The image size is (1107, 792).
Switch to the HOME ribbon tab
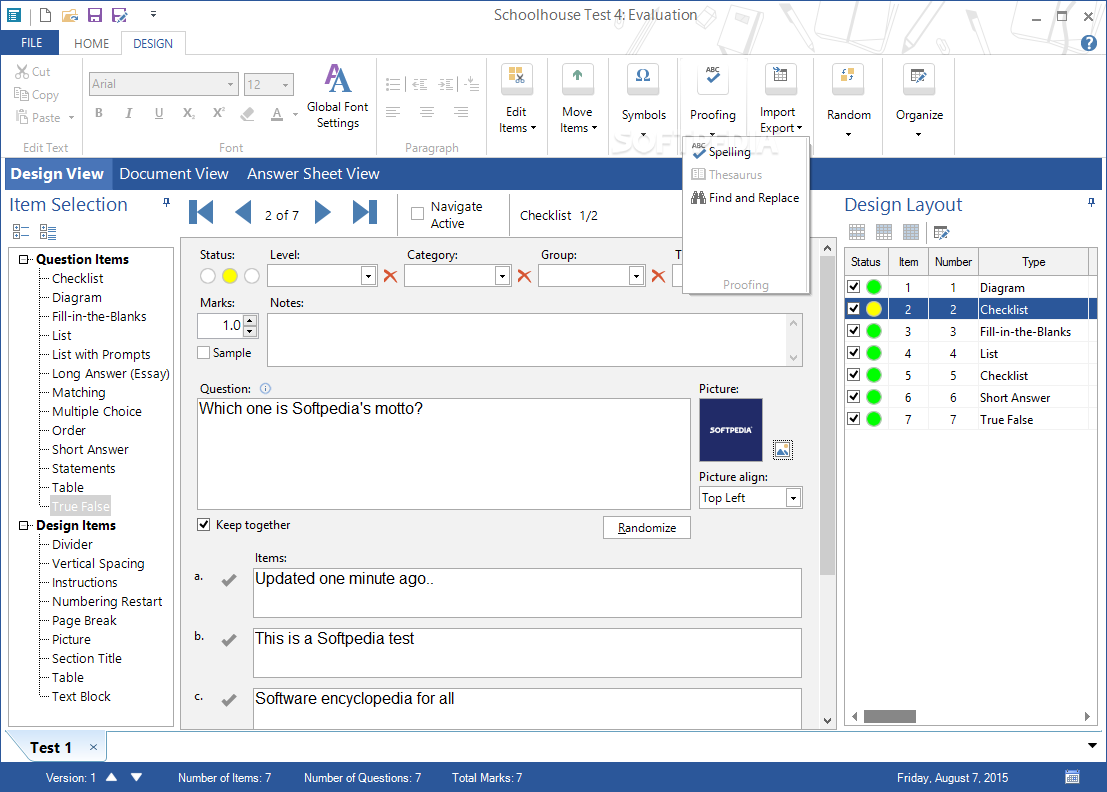tap(92, 44)
